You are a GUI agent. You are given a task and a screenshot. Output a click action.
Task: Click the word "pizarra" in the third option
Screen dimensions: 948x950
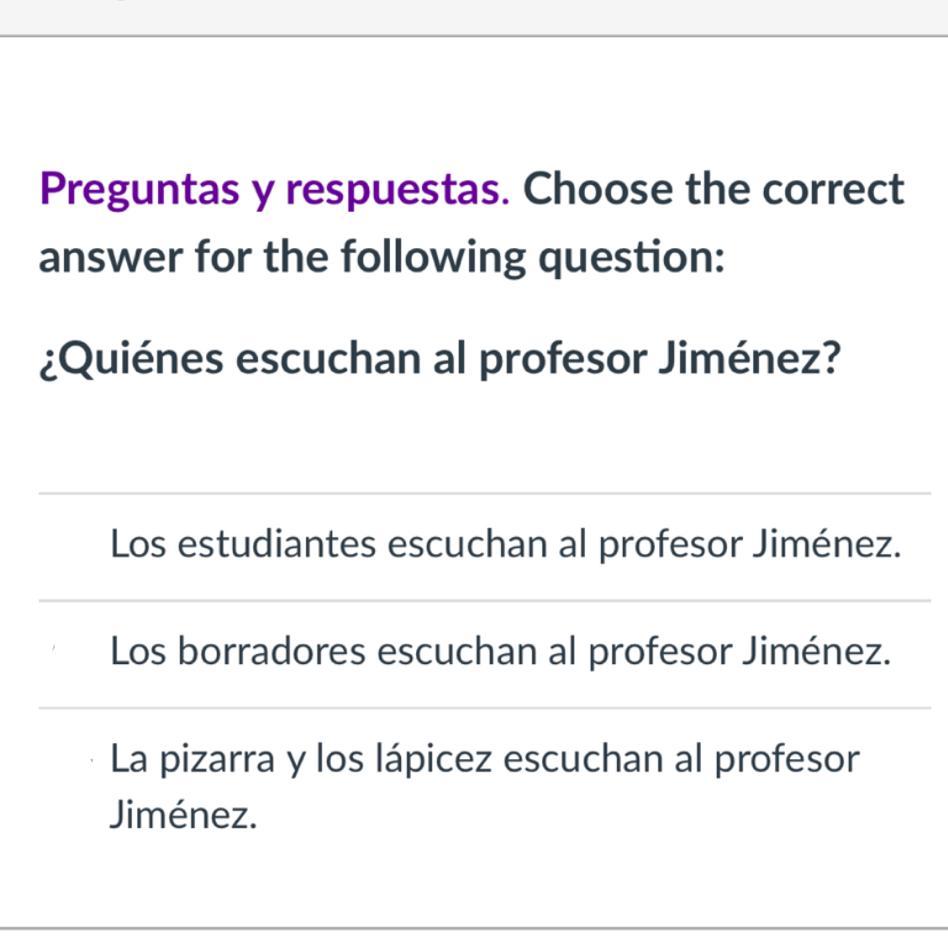(x=220, y=760)
